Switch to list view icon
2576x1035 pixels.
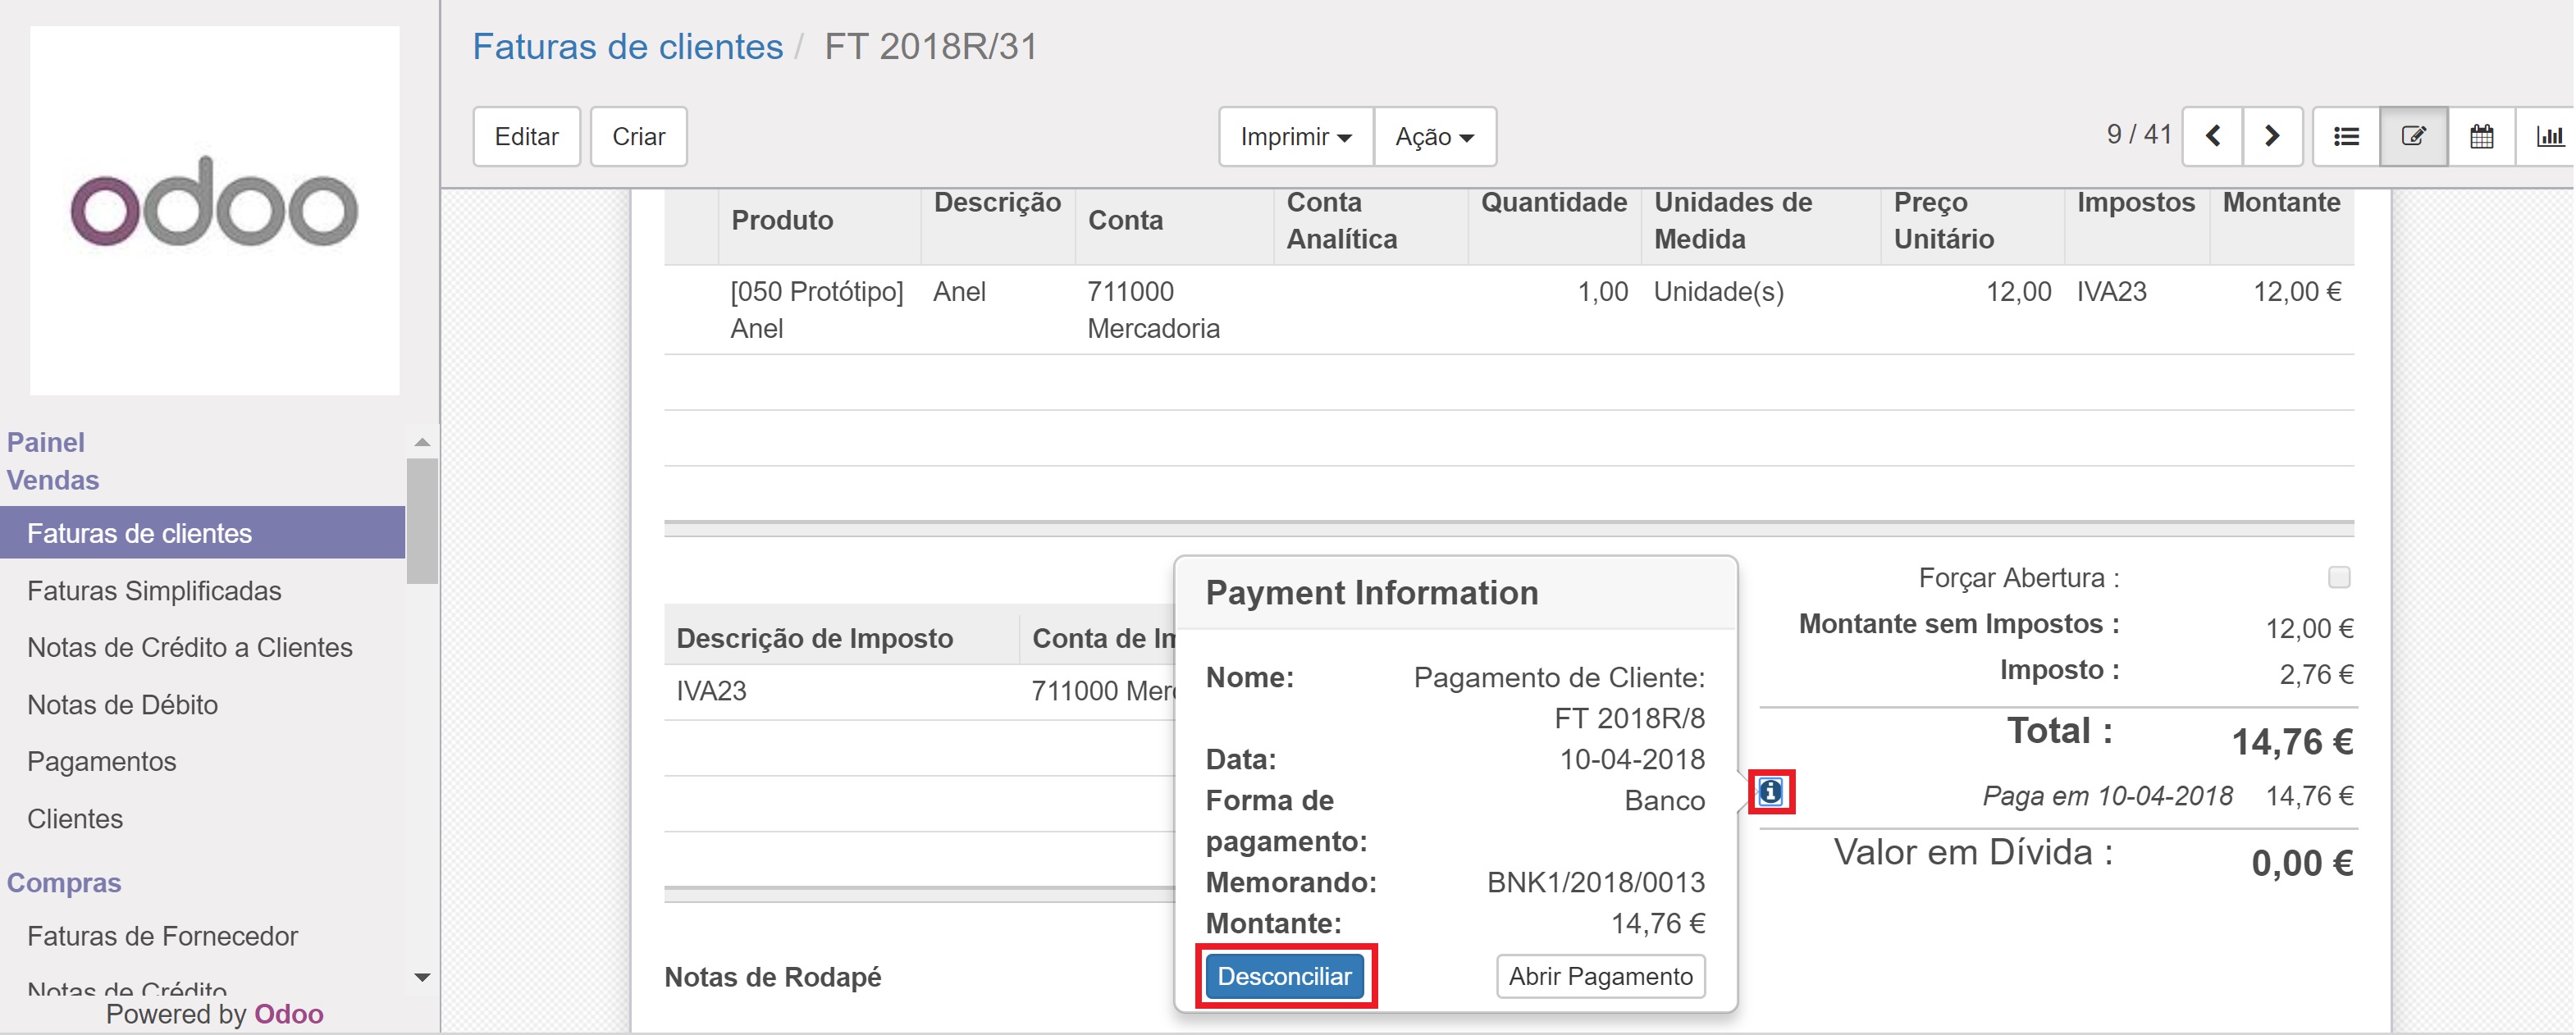2346,136
